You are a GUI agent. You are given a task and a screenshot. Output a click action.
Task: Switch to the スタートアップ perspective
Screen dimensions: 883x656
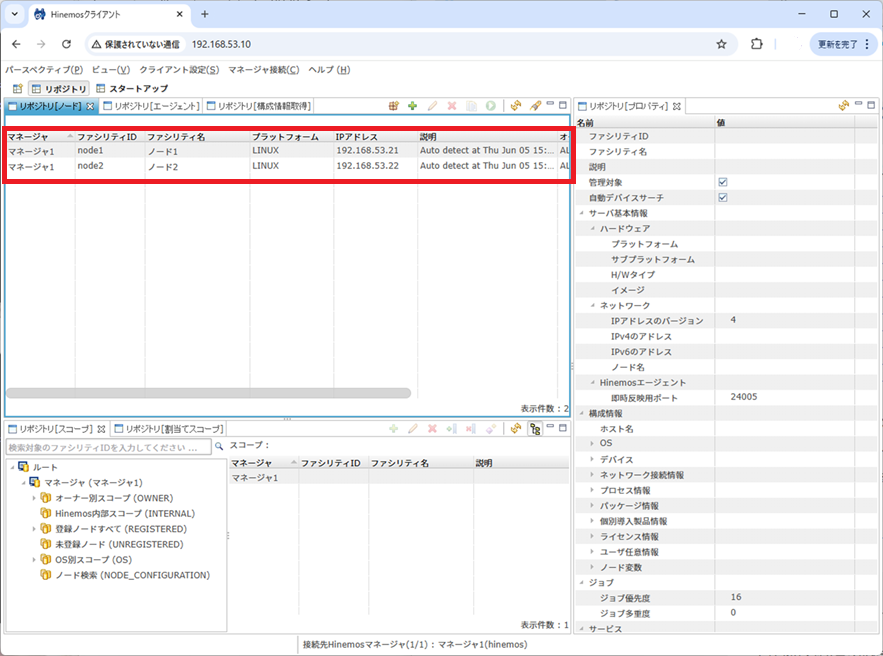click(132, 88)
